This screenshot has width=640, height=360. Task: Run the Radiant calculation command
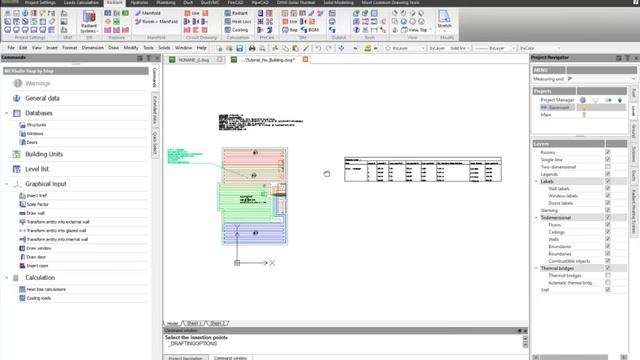tap(236, 13)
